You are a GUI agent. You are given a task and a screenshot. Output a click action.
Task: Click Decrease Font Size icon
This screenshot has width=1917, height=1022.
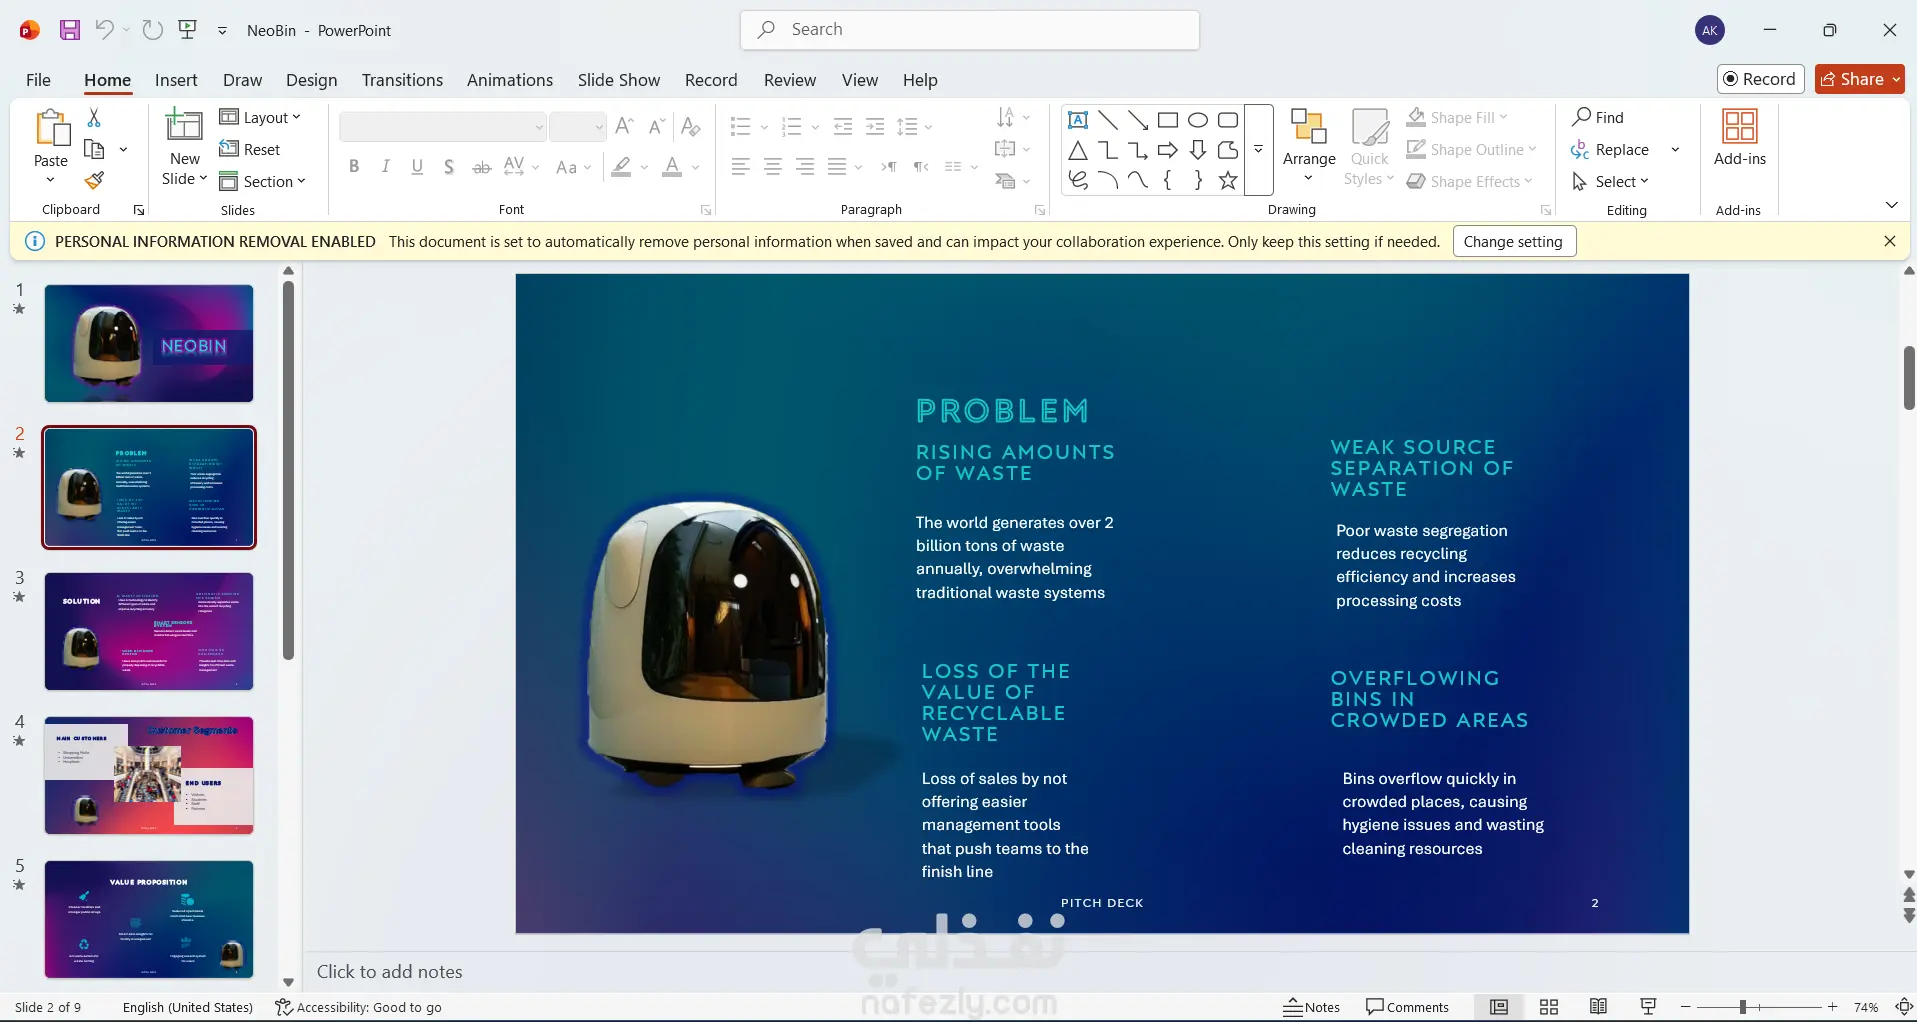click(657, 126)
